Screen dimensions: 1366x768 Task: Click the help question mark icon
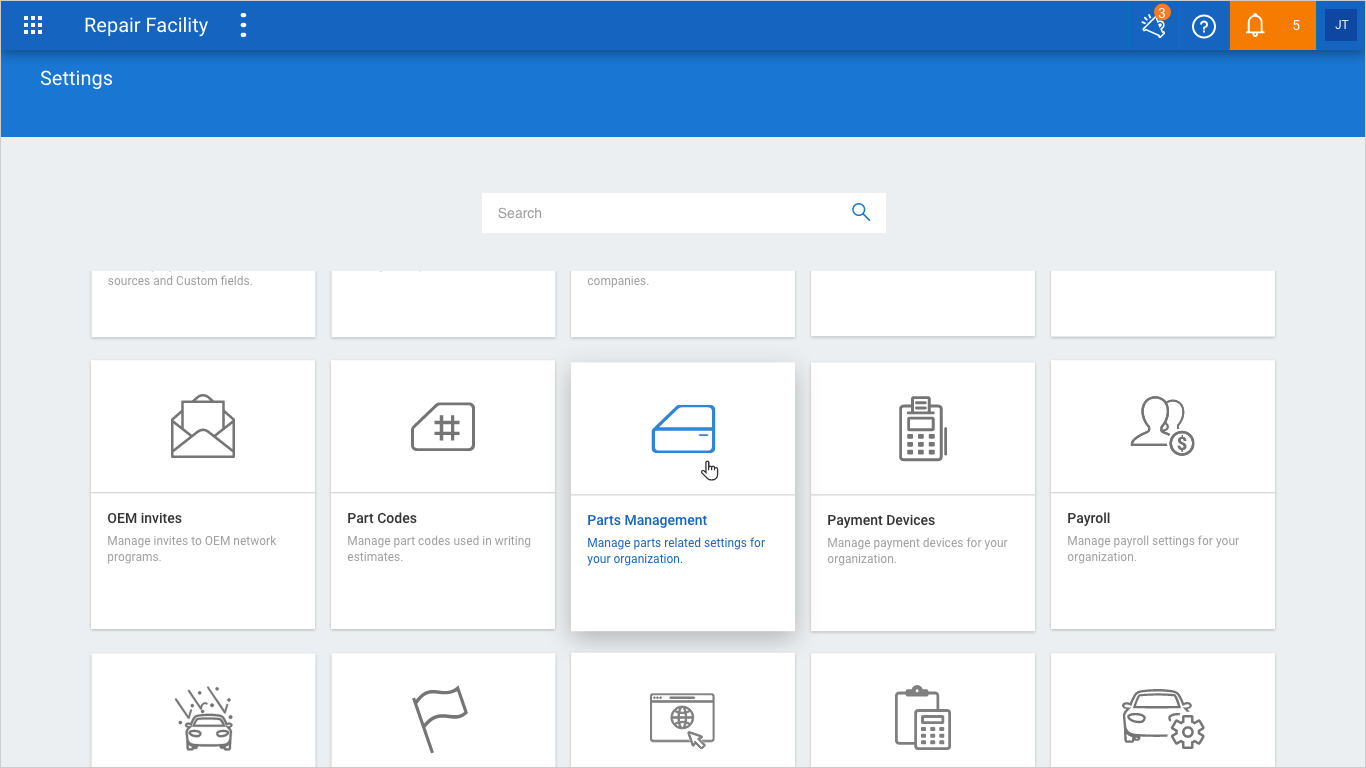pyautogui.click(x=1204, y=27)
